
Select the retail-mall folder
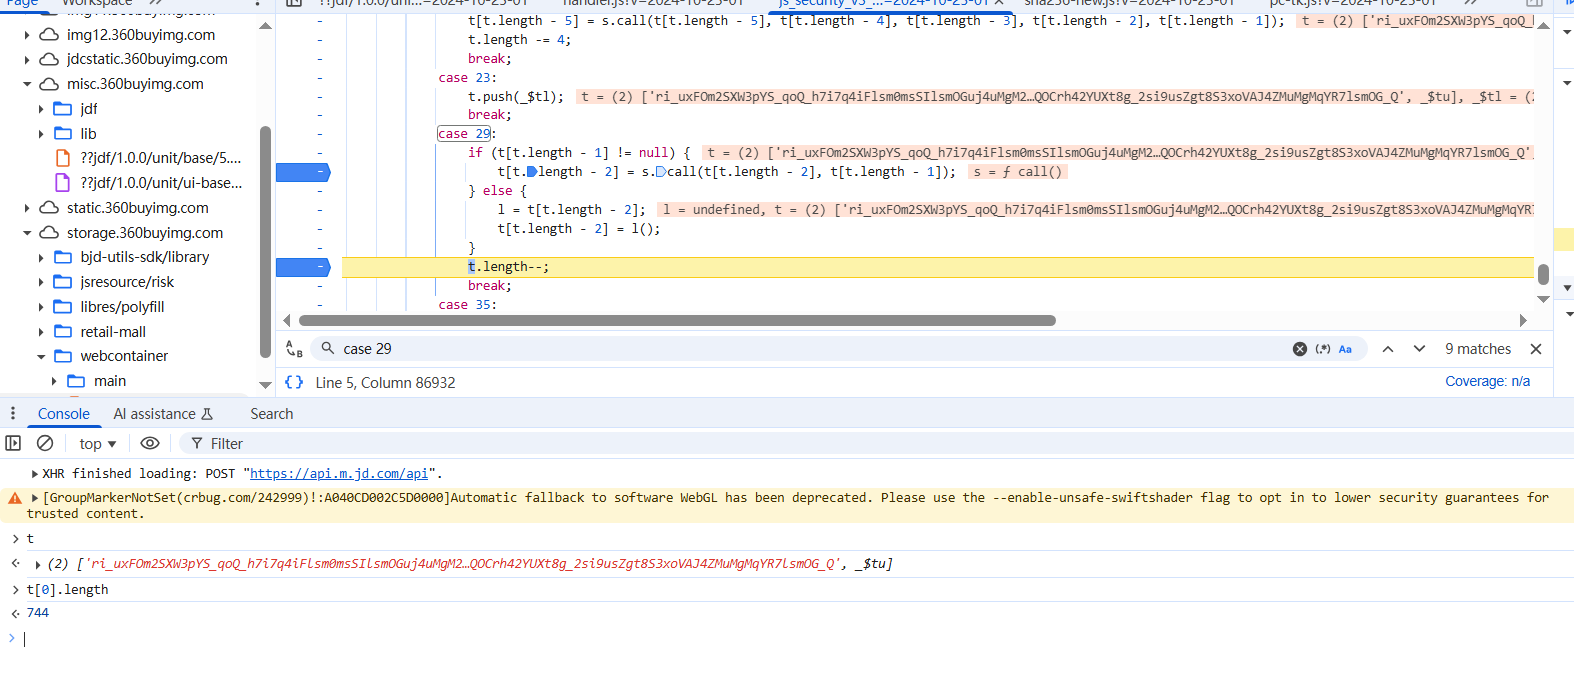[113, 332]
